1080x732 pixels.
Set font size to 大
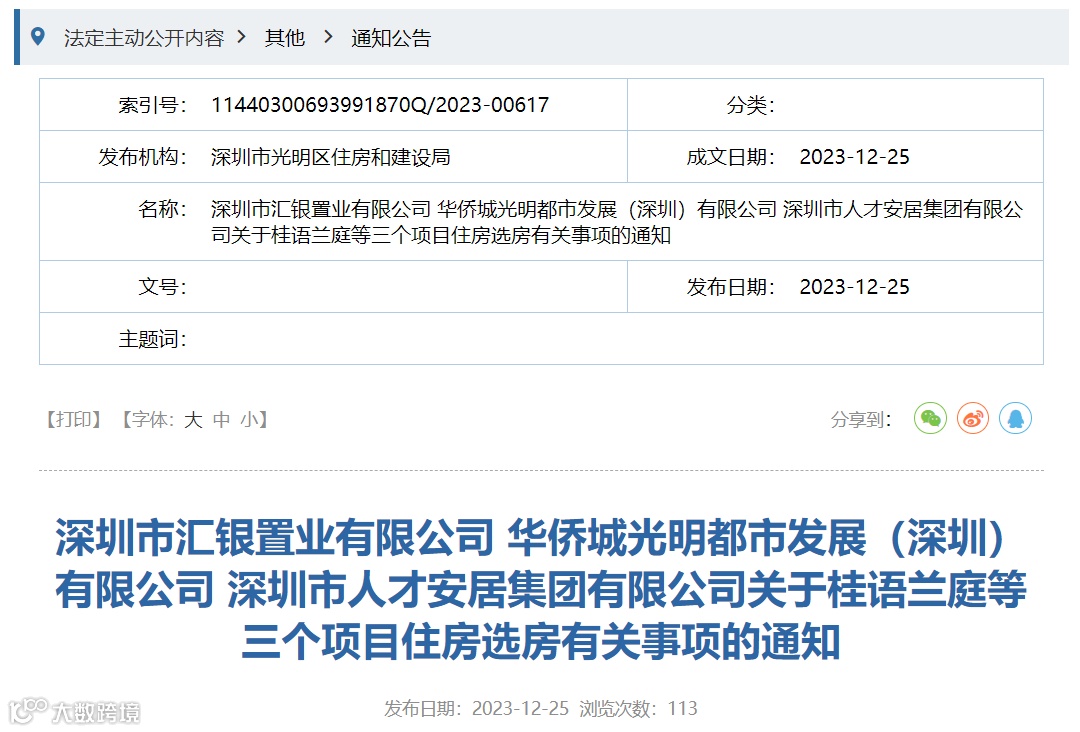pos(193,419)
